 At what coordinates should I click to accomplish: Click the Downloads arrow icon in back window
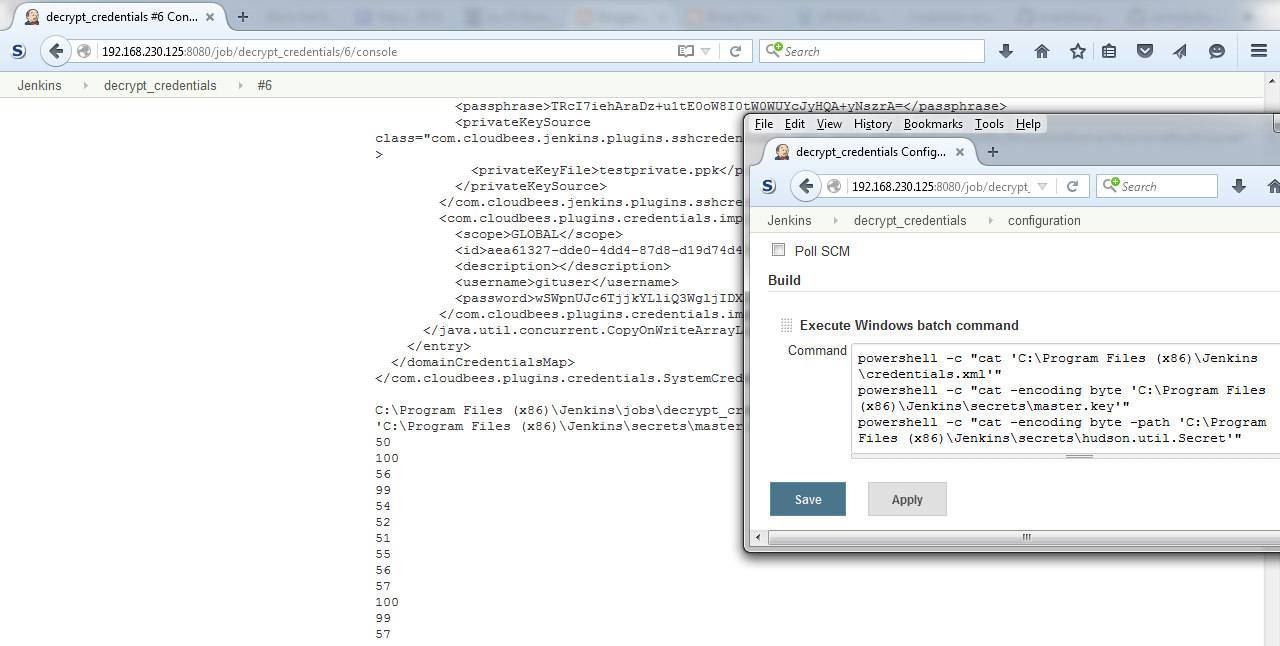[x=1006, y=51]
